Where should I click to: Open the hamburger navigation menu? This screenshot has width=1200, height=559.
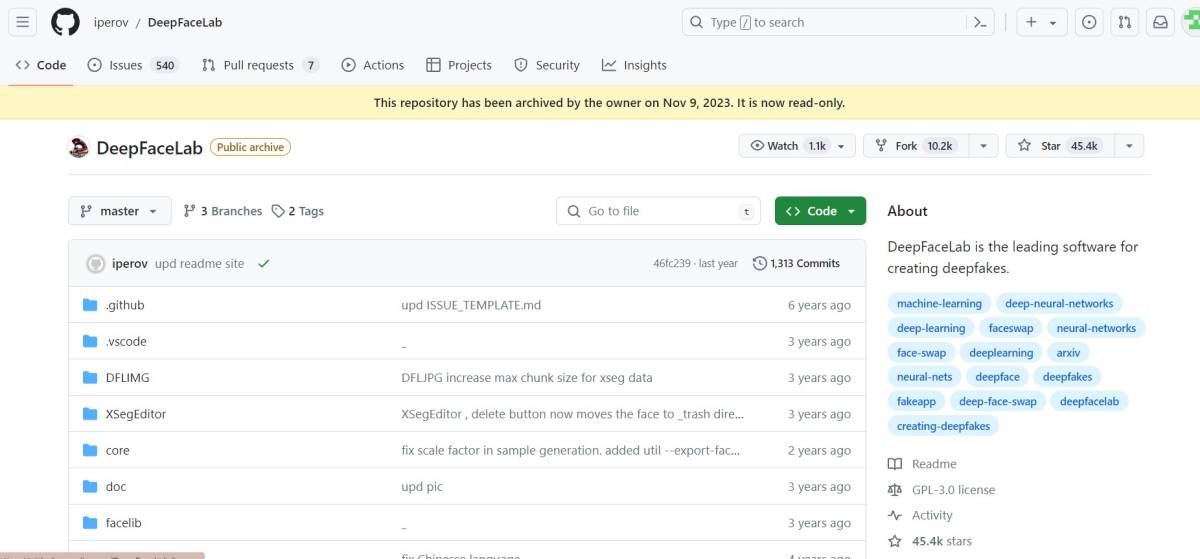pos(23,22)
